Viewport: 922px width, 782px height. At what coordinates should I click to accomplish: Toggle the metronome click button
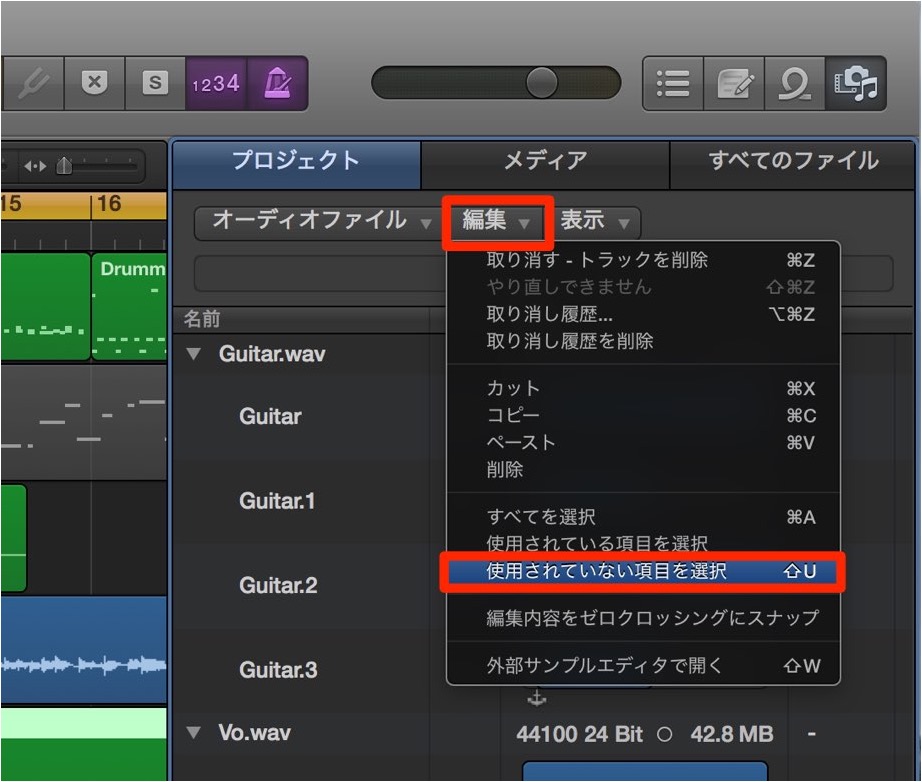(277, 83)
